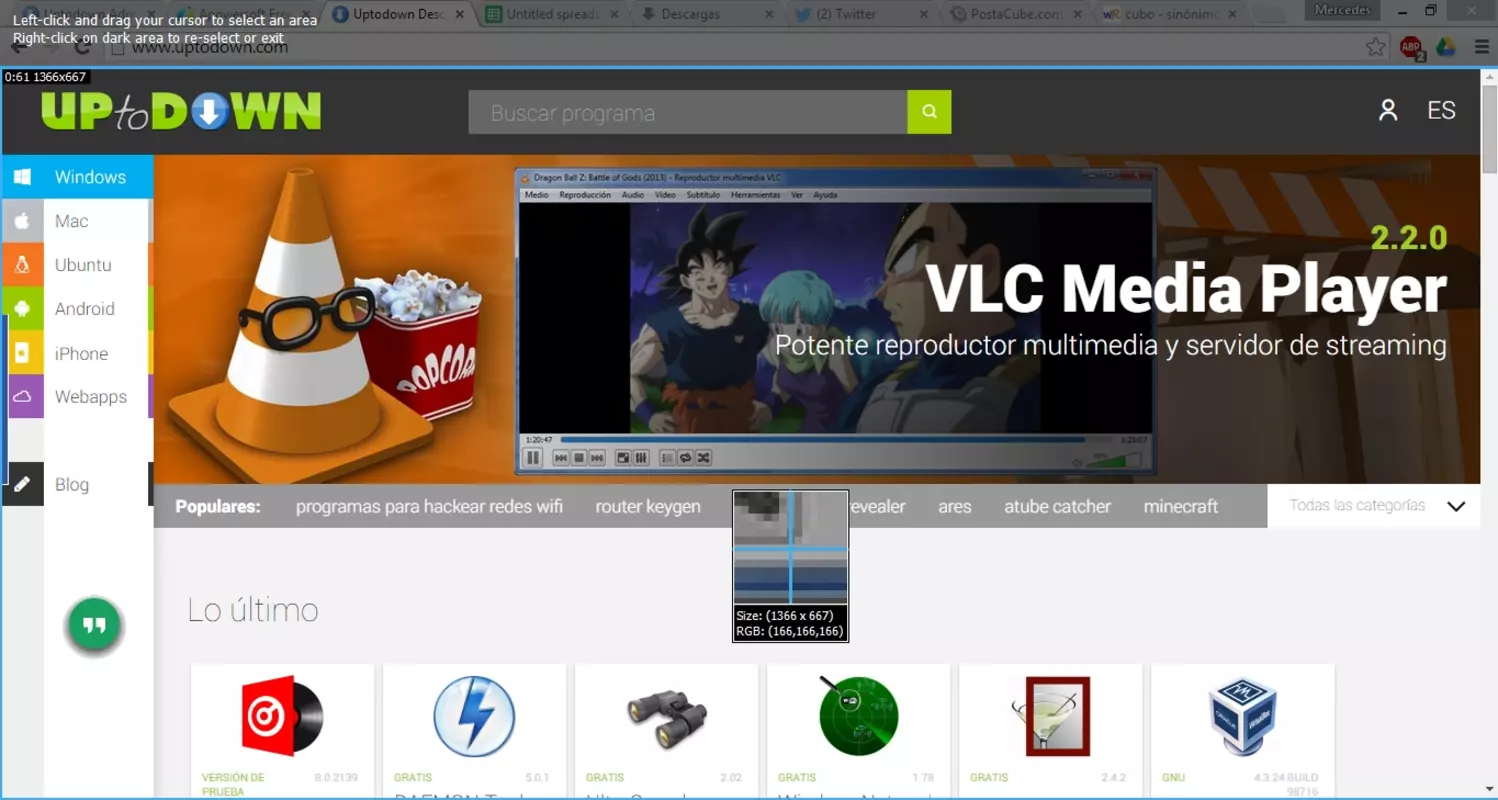Expand the Todas las categorías dropdown

click(1376, 506)
